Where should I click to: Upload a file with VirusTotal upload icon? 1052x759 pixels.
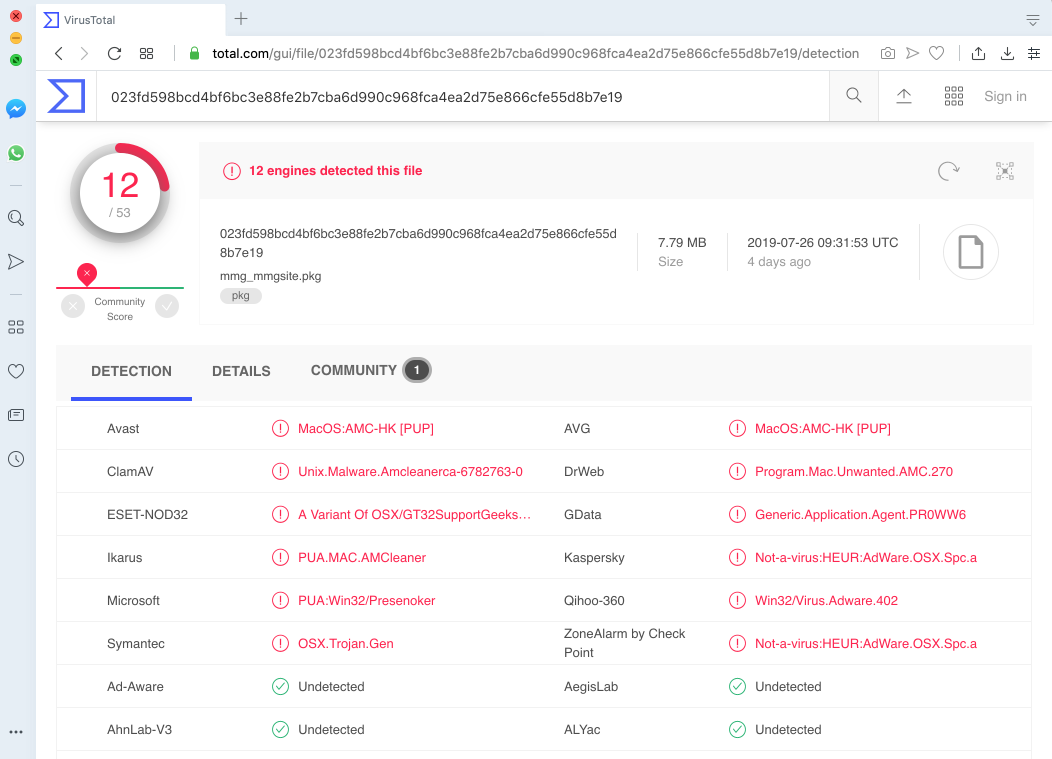(x=904, y=96)
